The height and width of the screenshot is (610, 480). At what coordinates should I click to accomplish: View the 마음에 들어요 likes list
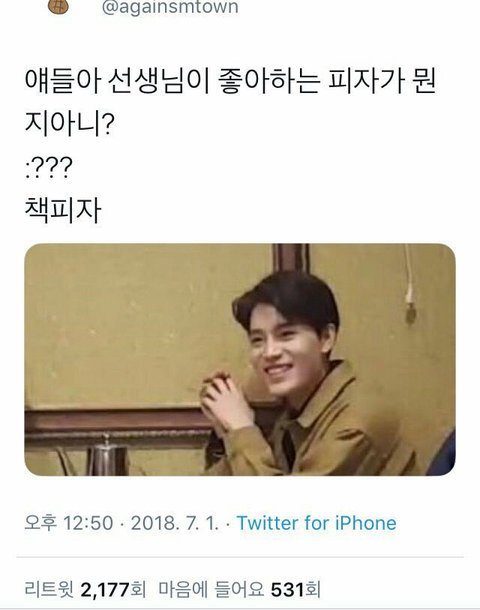pyautogui.click(x=239, y=590)
